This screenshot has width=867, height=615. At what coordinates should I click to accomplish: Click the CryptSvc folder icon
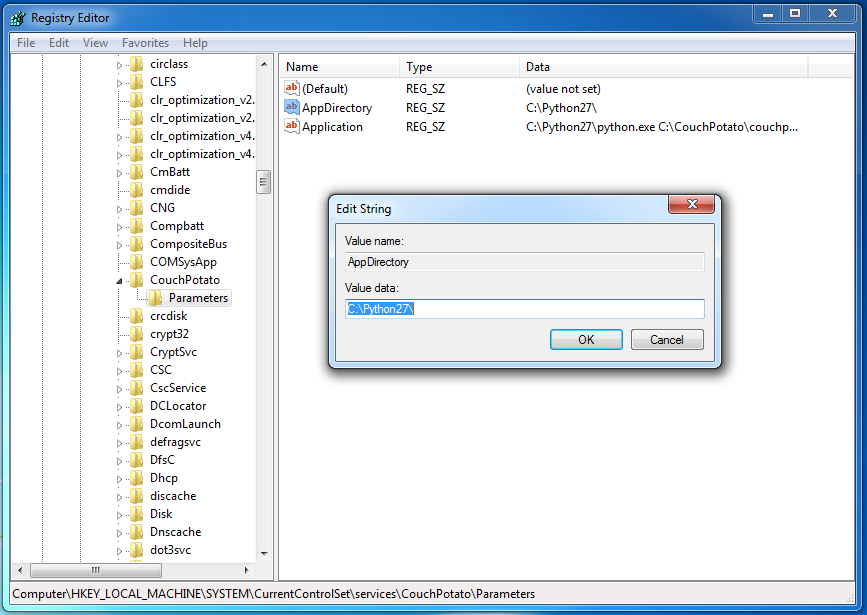click(x=137, y=352)
